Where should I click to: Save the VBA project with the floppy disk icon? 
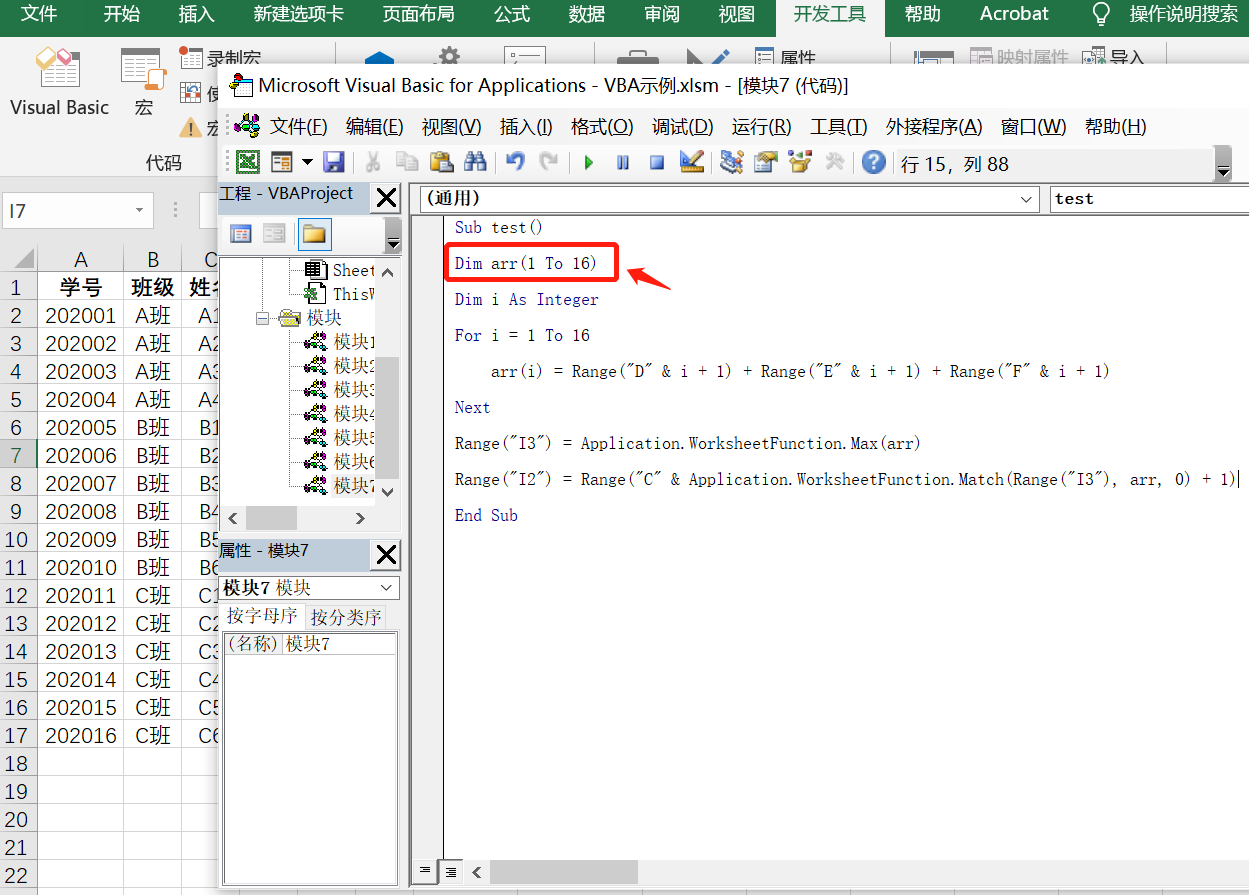[334, 162]
